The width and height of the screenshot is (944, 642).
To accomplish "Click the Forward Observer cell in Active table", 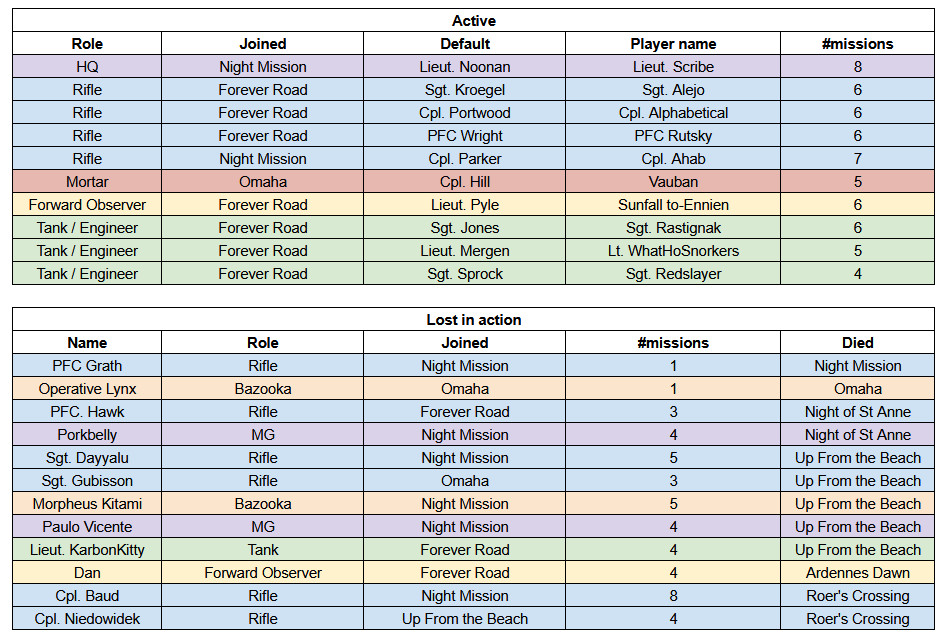I will click(x=87, y=204).
